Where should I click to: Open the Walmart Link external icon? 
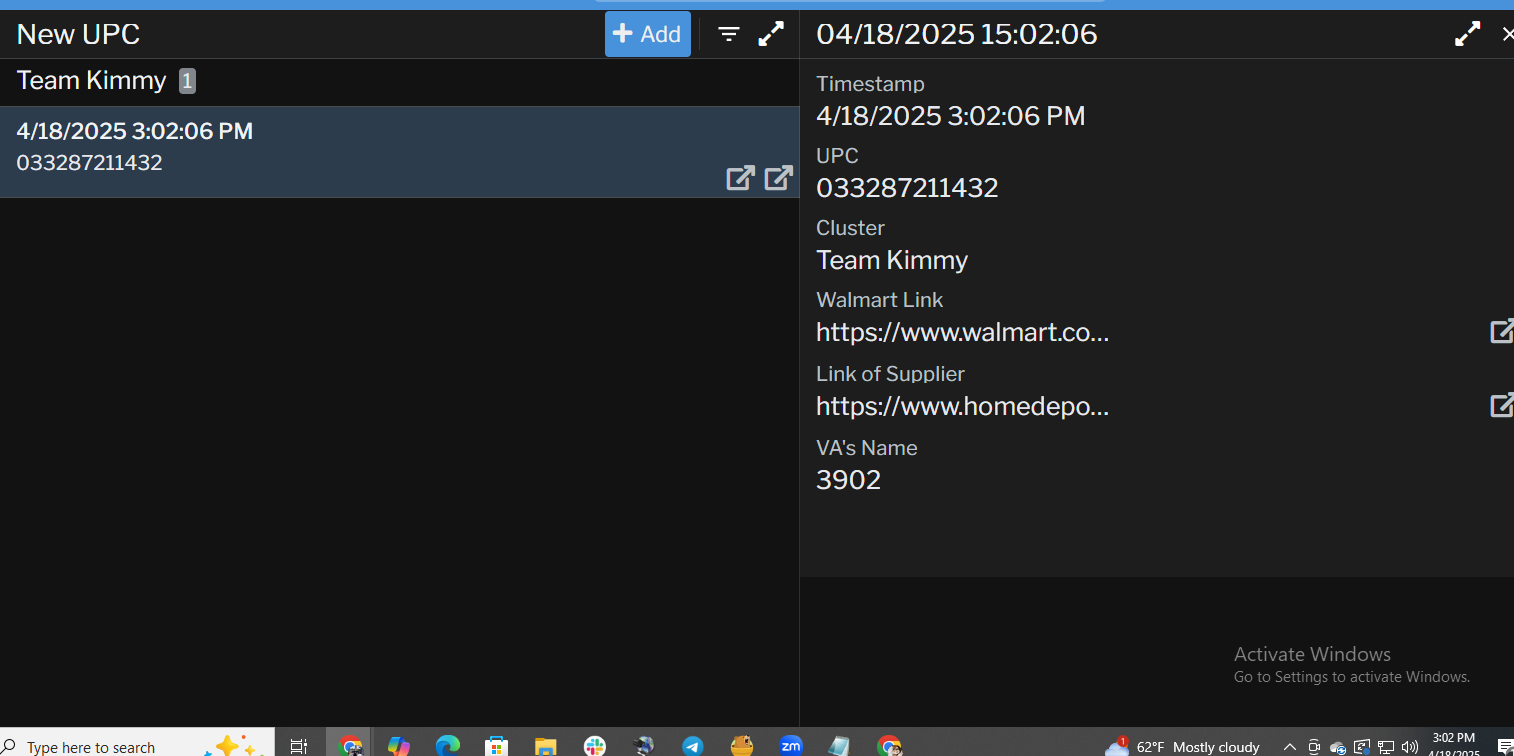coord(1501,331)
